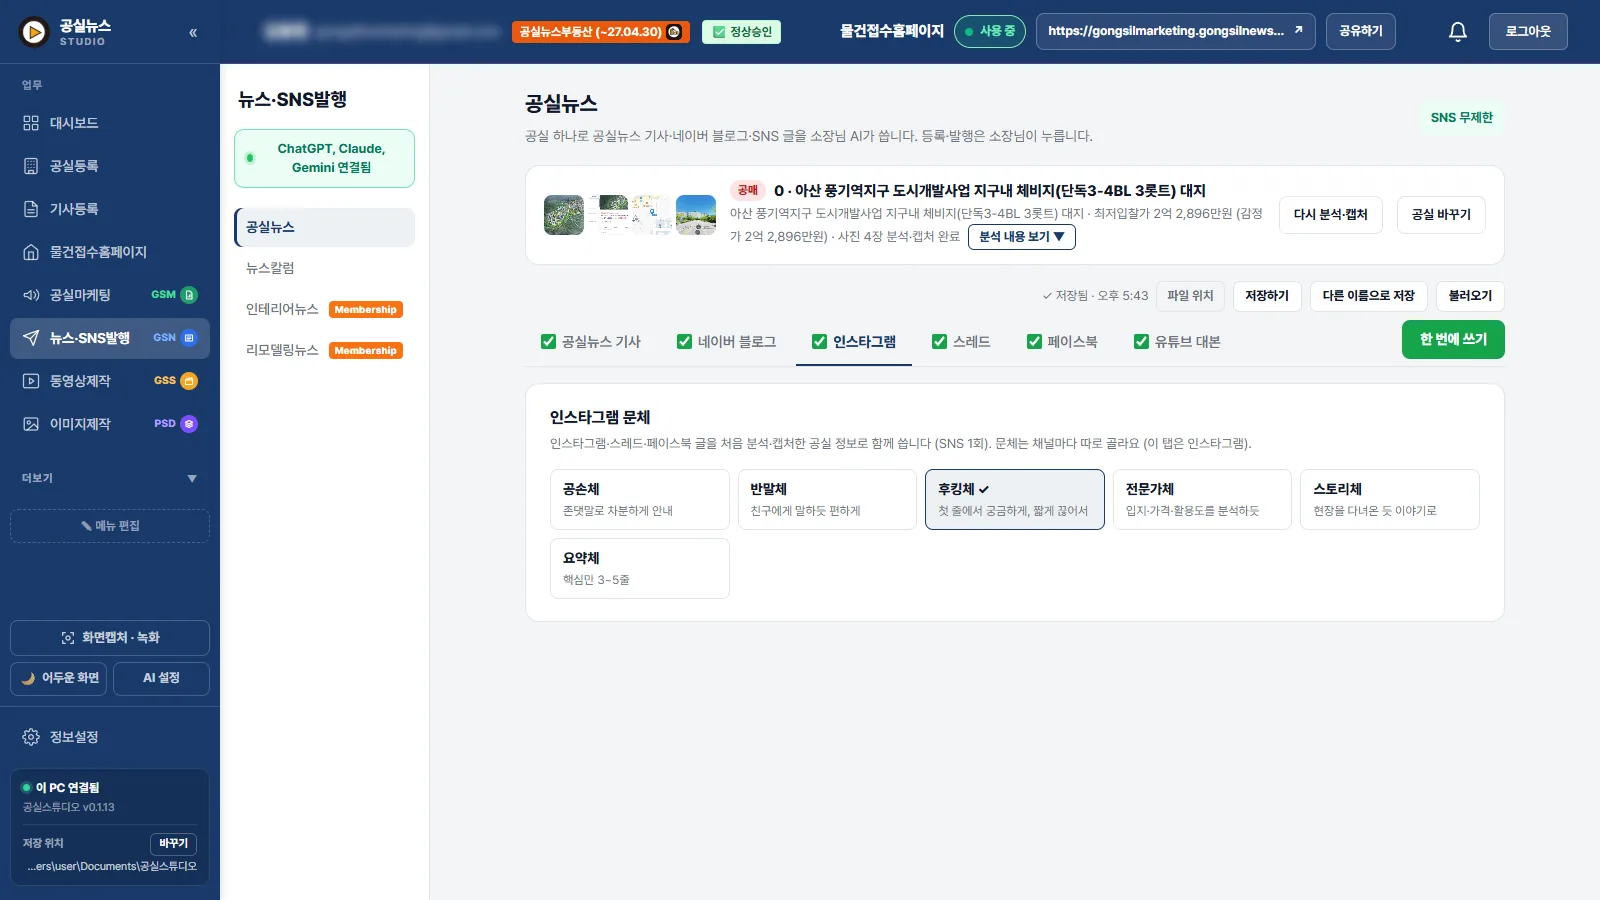The height and width of the screenshot is (900, 1600).
Task: Expand the 더보기 section arrow
Action: [x=192, y=479]
